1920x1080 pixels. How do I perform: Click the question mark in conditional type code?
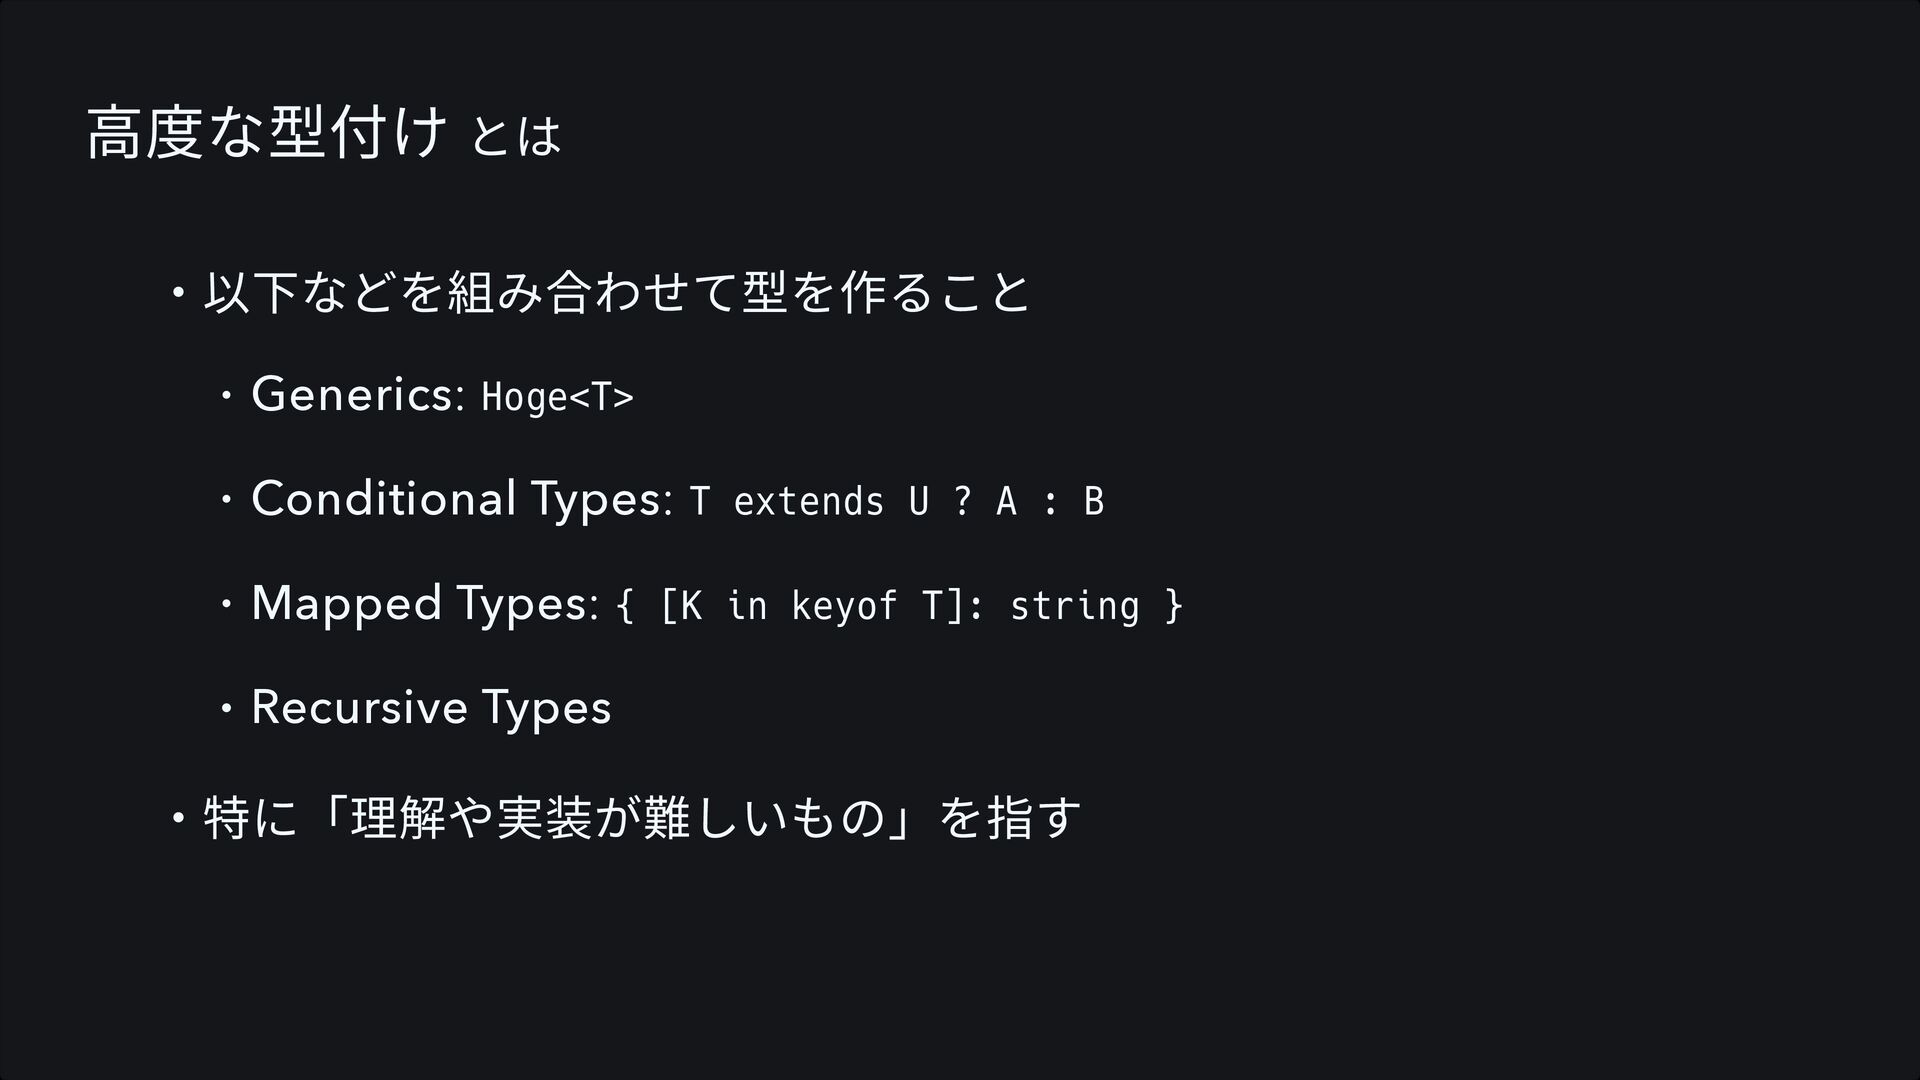tap(962, 501)
